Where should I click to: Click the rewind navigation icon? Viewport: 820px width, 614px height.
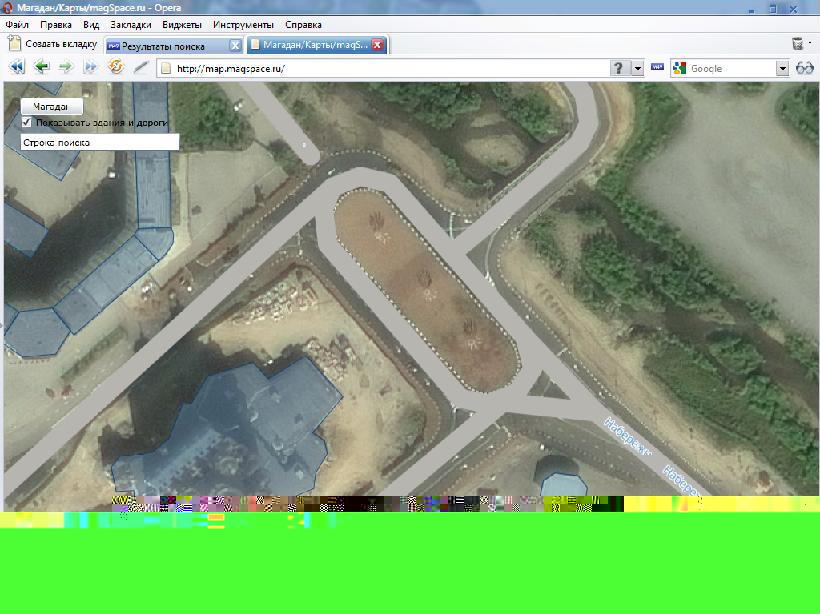(x=17, y=68)
